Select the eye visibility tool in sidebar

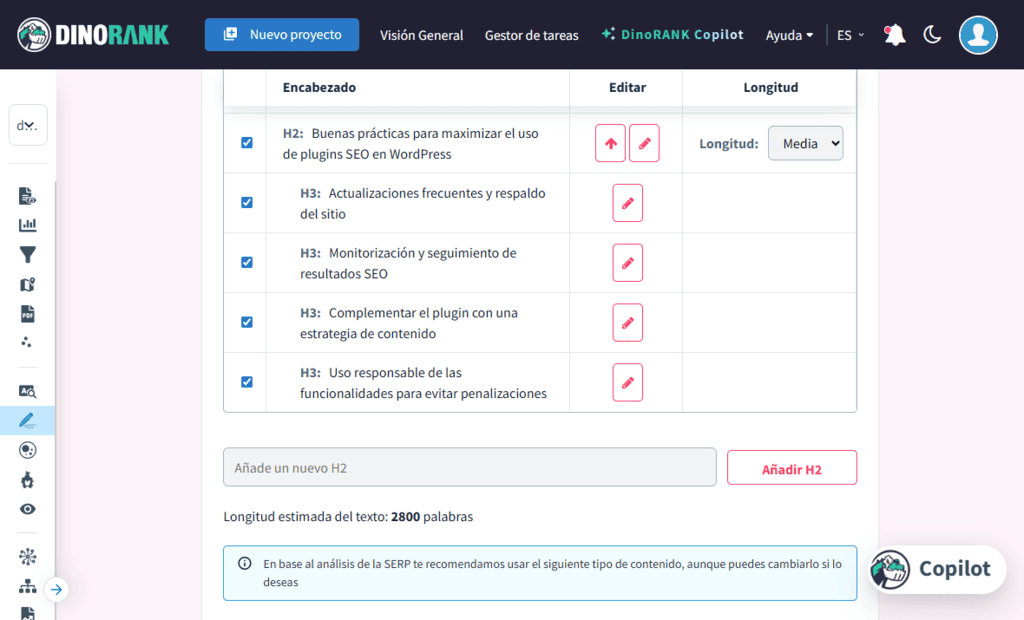pyautogui.click(x=27, y=509)
